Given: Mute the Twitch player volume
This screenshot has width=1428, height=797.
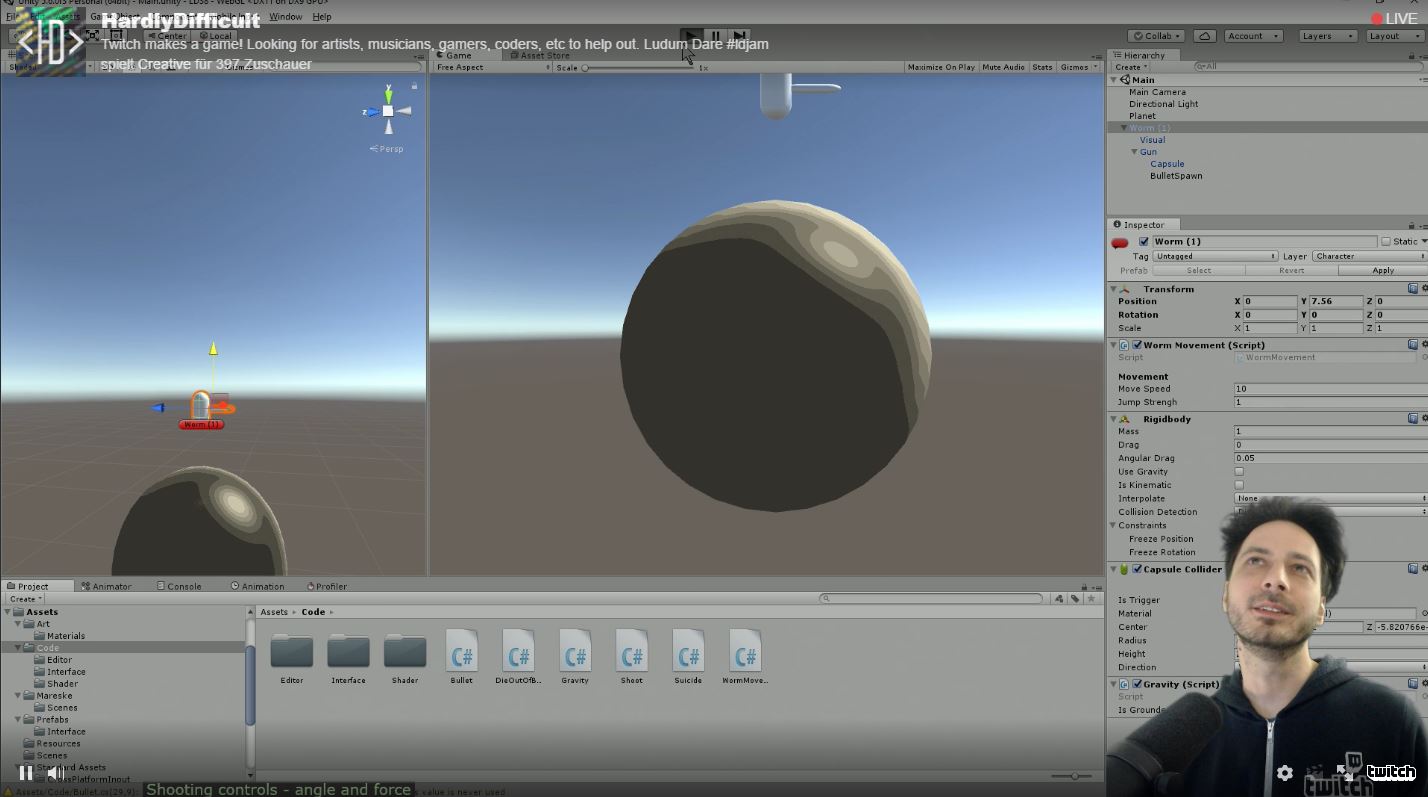Looking at the screenshot, I should [56, 772].
